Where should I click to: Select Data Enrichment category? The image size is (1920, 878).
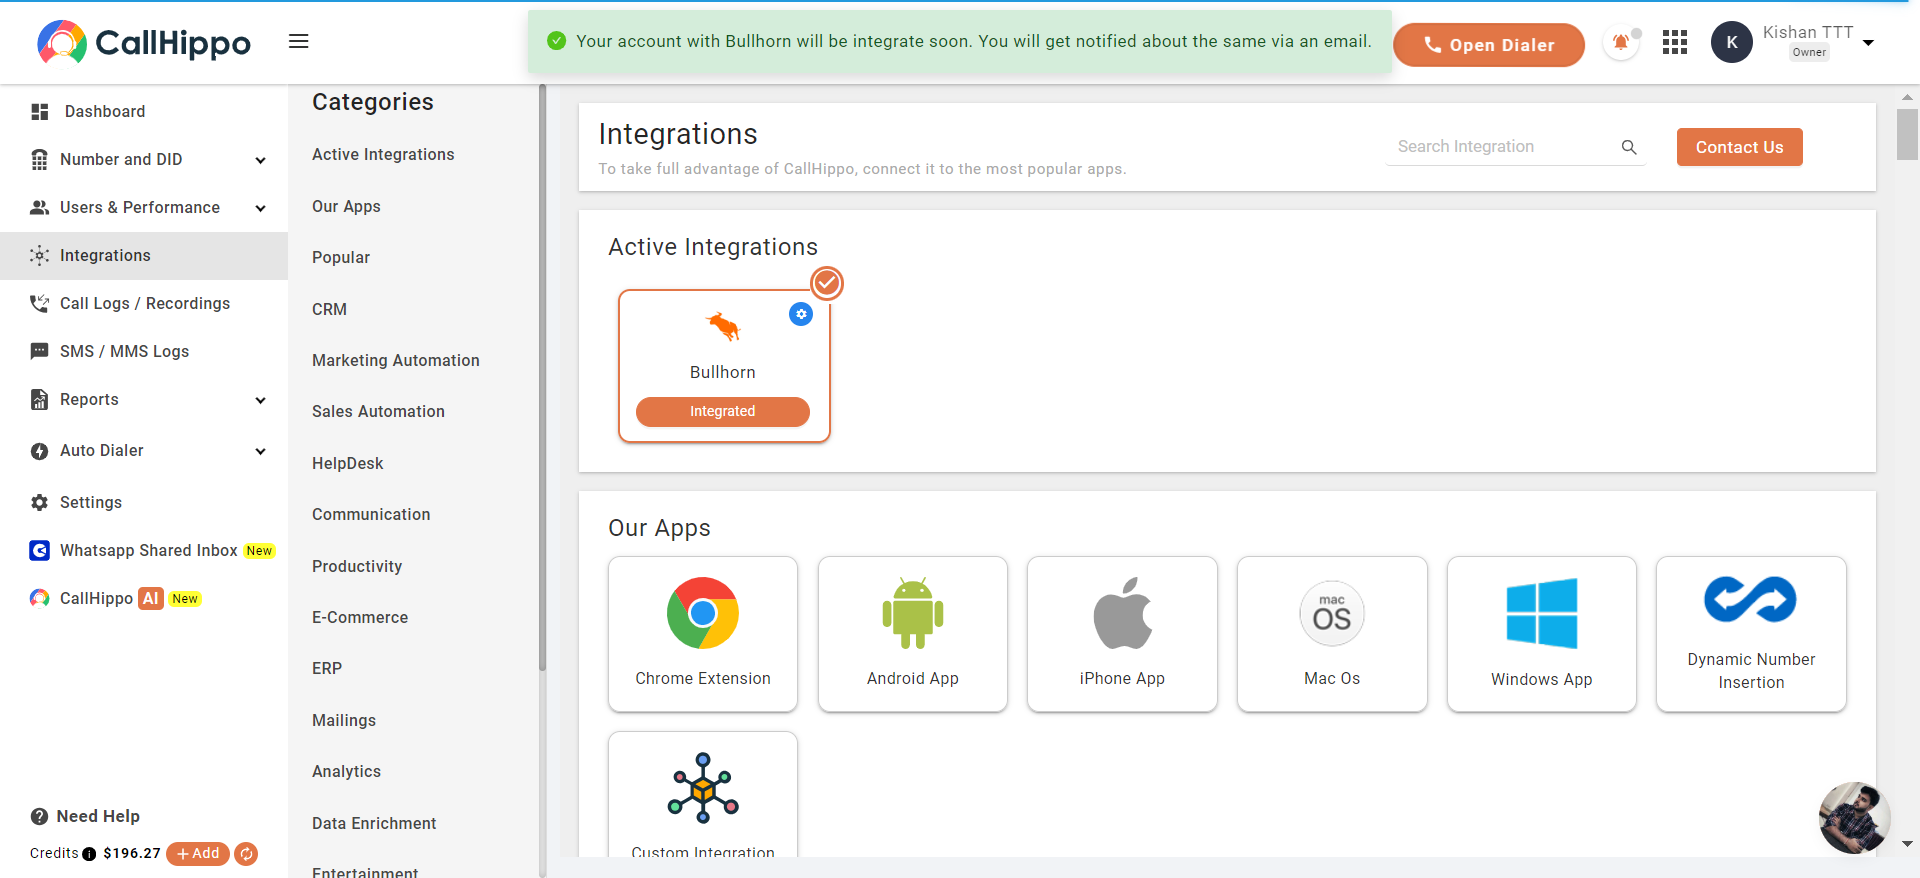[x=374, y=824]
